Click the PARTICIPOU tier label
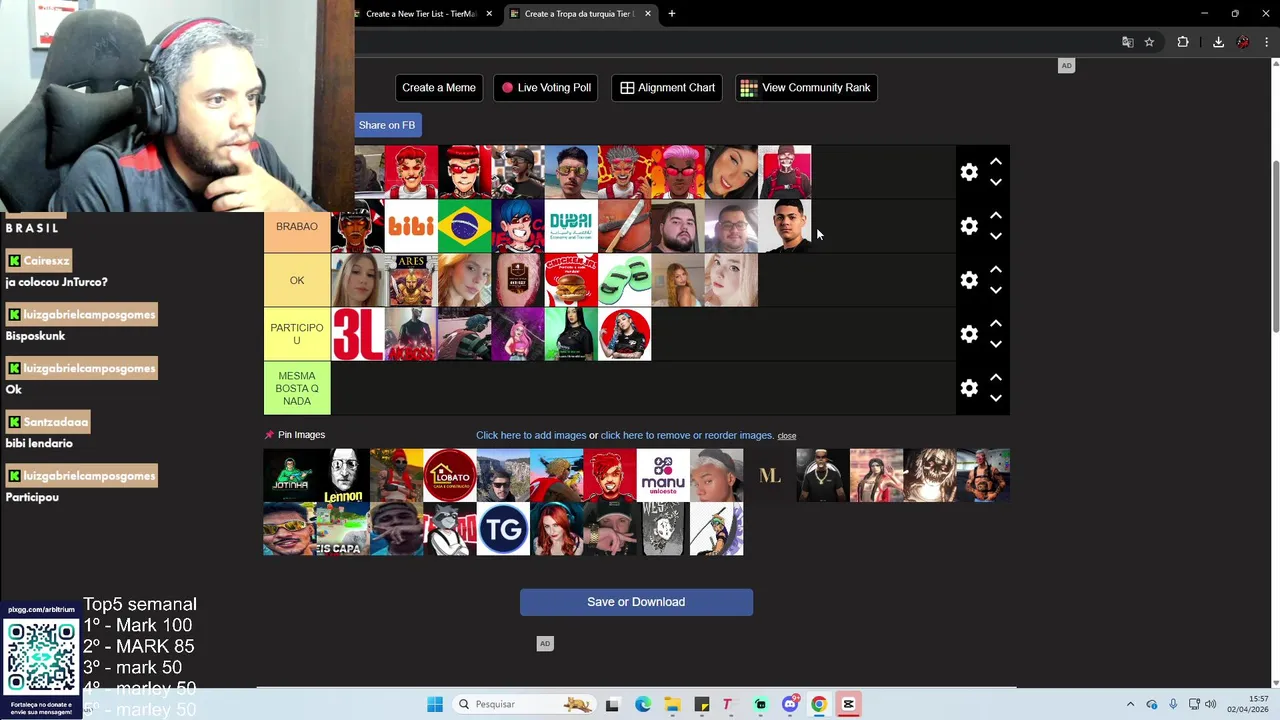The image size is (1280, 720). point(297,334)
